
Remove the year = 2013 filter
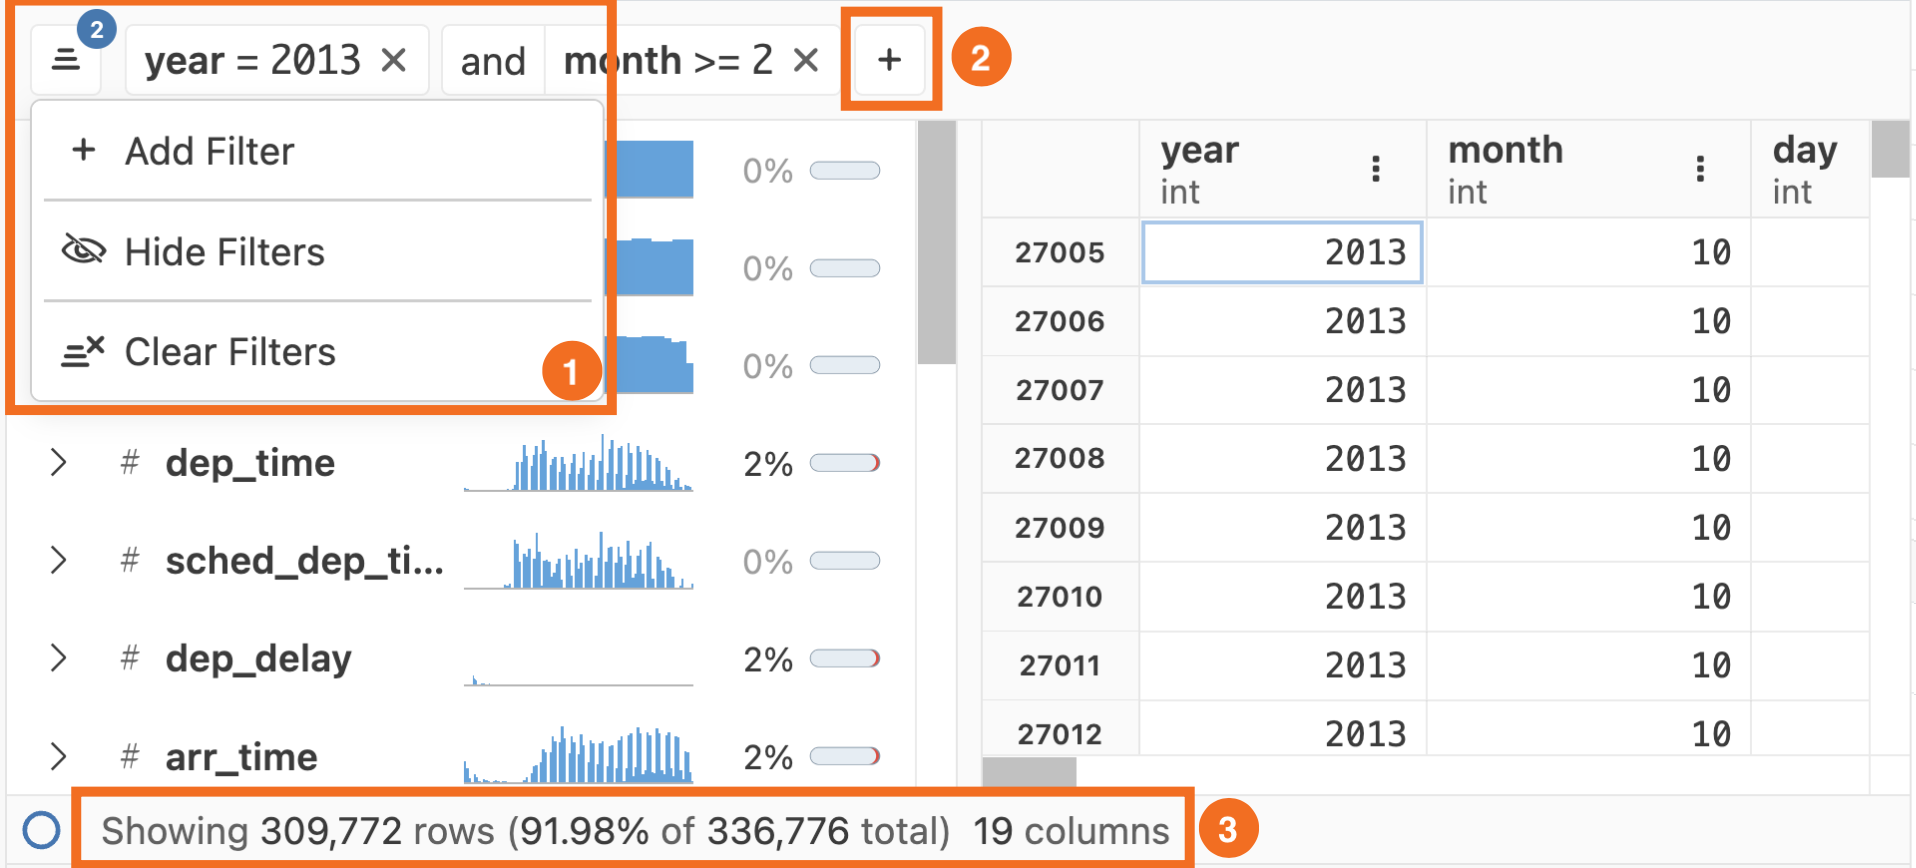pos(394,61)
